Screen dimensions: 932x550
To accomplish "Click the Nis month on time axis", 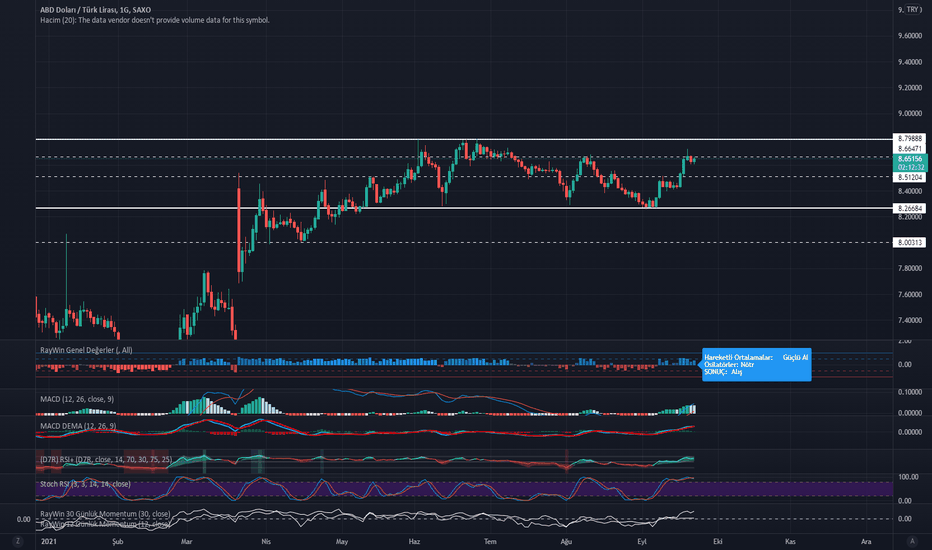I will [x=266, y=542].
